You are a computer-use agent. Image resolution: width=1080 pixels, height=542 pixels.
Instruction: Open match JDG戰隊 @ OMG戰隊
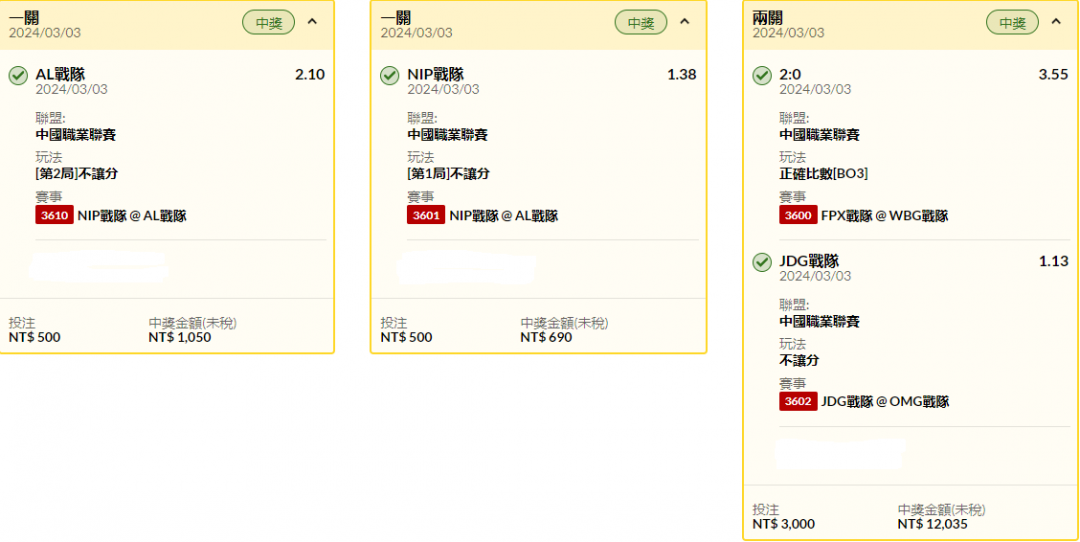[x=885, y=402]
